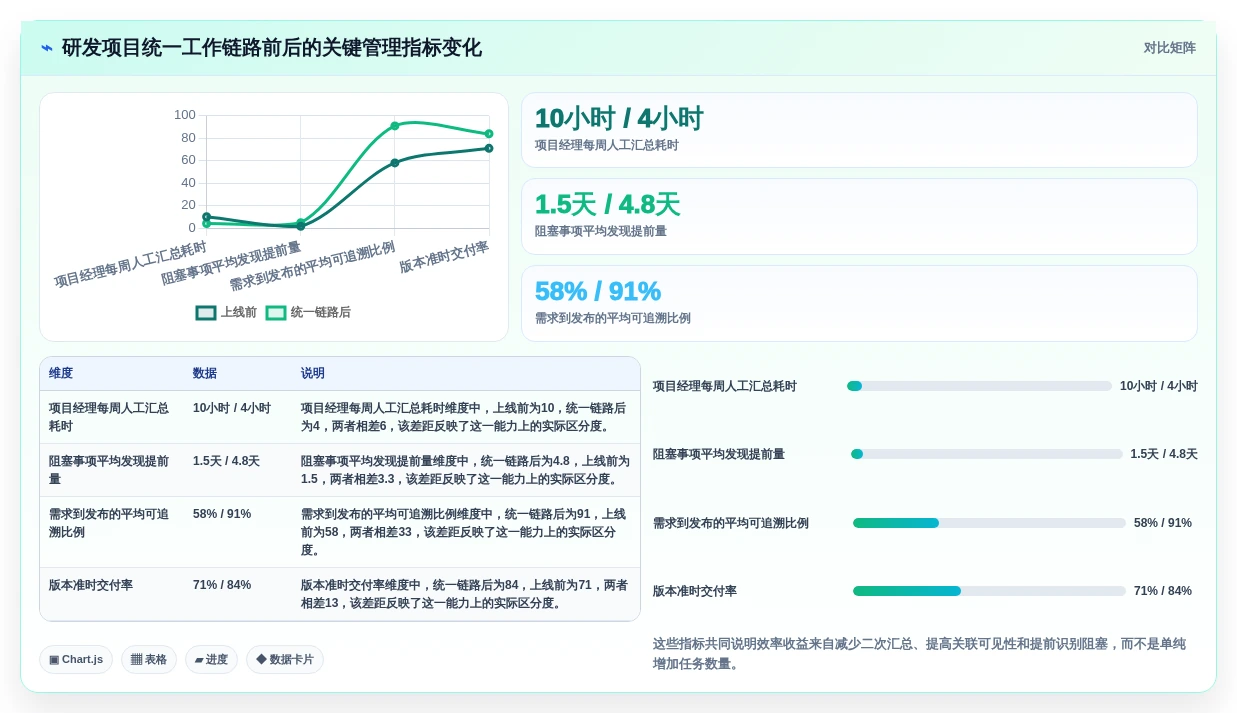This screenshot has height=713, width=1237.
Task: Toggle the 统一链路后 legend series
Action: pyautogui.click(x=308, y=312)
